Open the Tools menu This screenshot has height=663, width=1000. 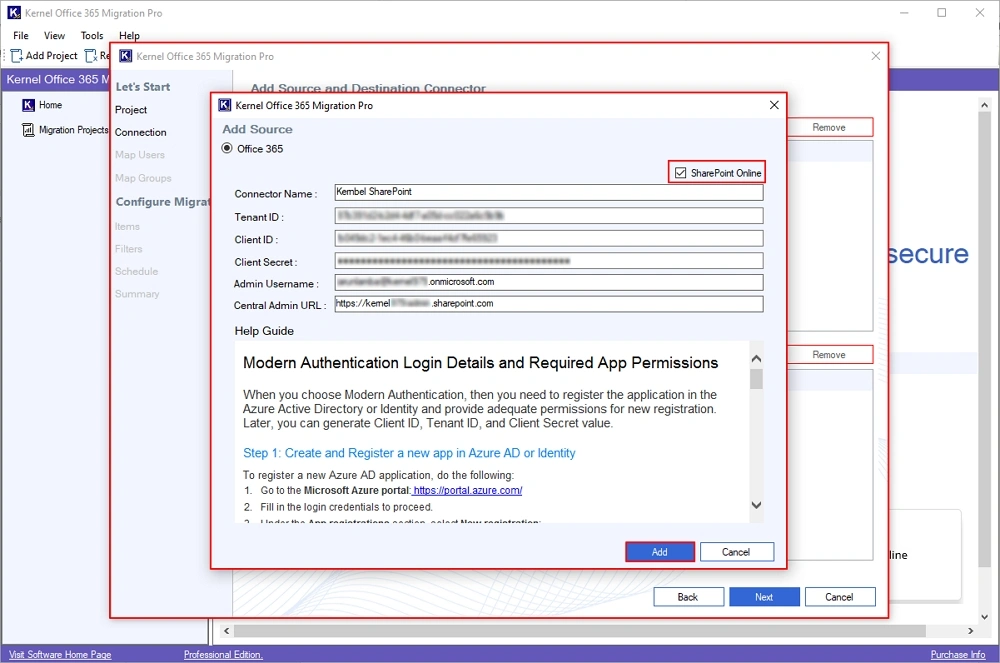91,35
